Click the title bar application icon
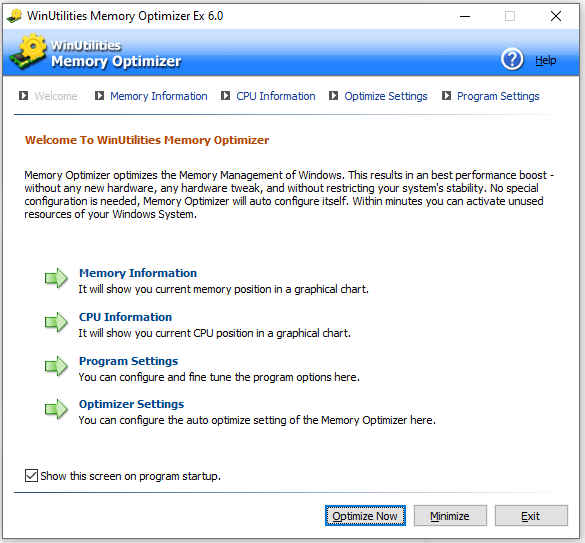This screenshot has width=585, height=543. coord(15,16)
